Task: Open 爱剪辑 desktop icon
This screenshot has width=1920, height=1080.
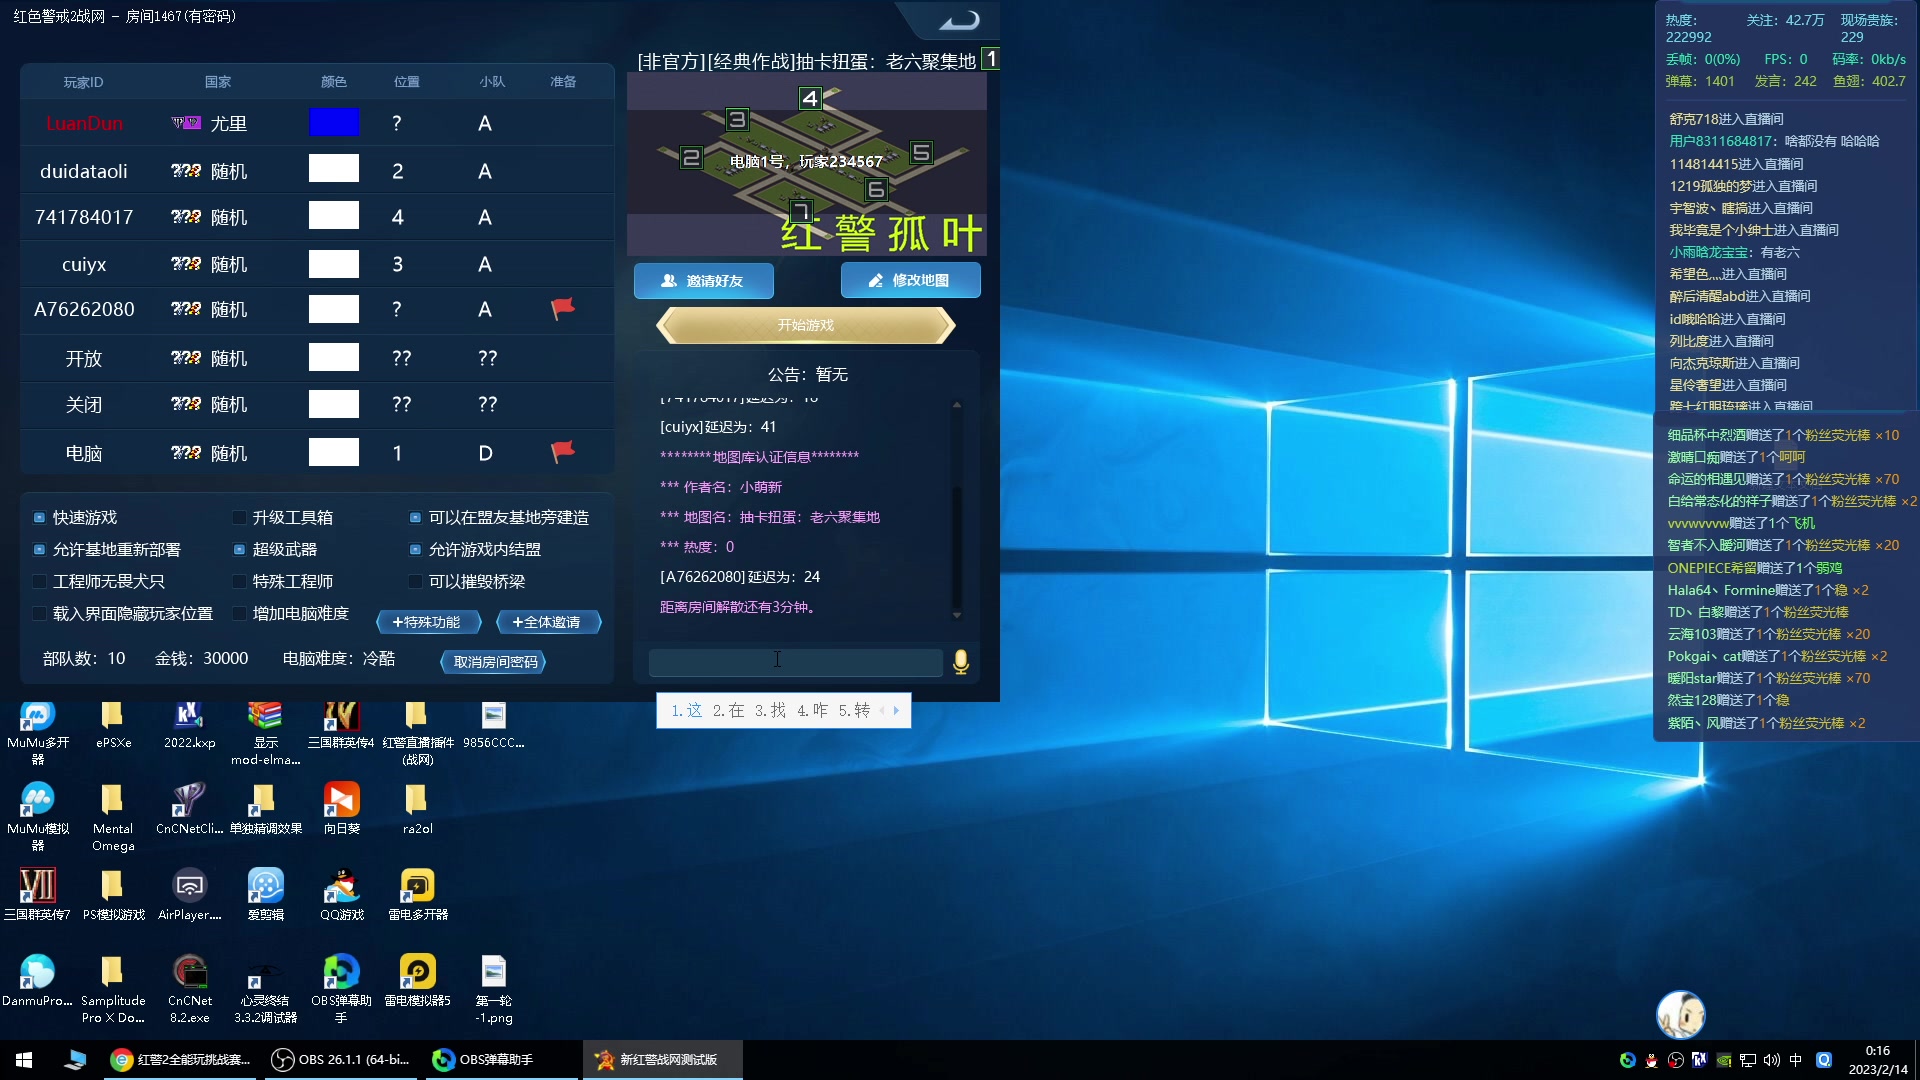Action: (265, 895)
